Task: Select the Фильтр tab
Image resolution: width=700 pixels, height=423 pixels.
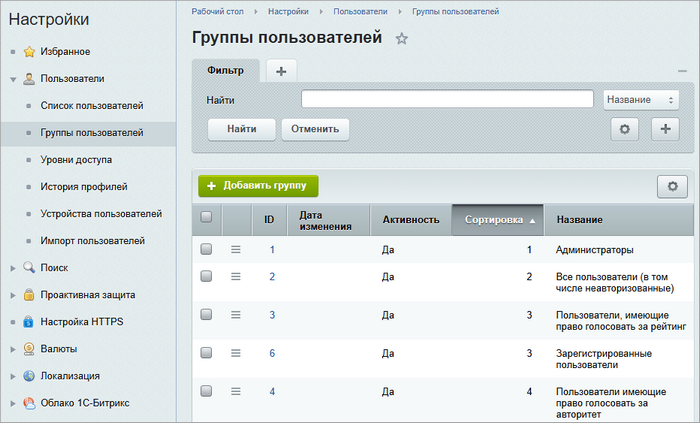Action: (x=225, y=71)
